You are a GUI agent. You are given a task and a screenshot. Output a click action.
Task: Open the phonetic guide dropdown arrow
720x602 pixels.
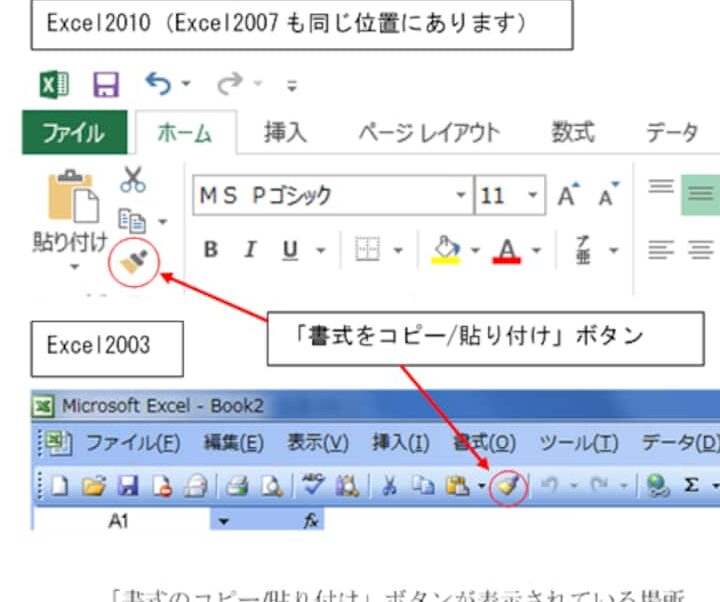point(613,251)
